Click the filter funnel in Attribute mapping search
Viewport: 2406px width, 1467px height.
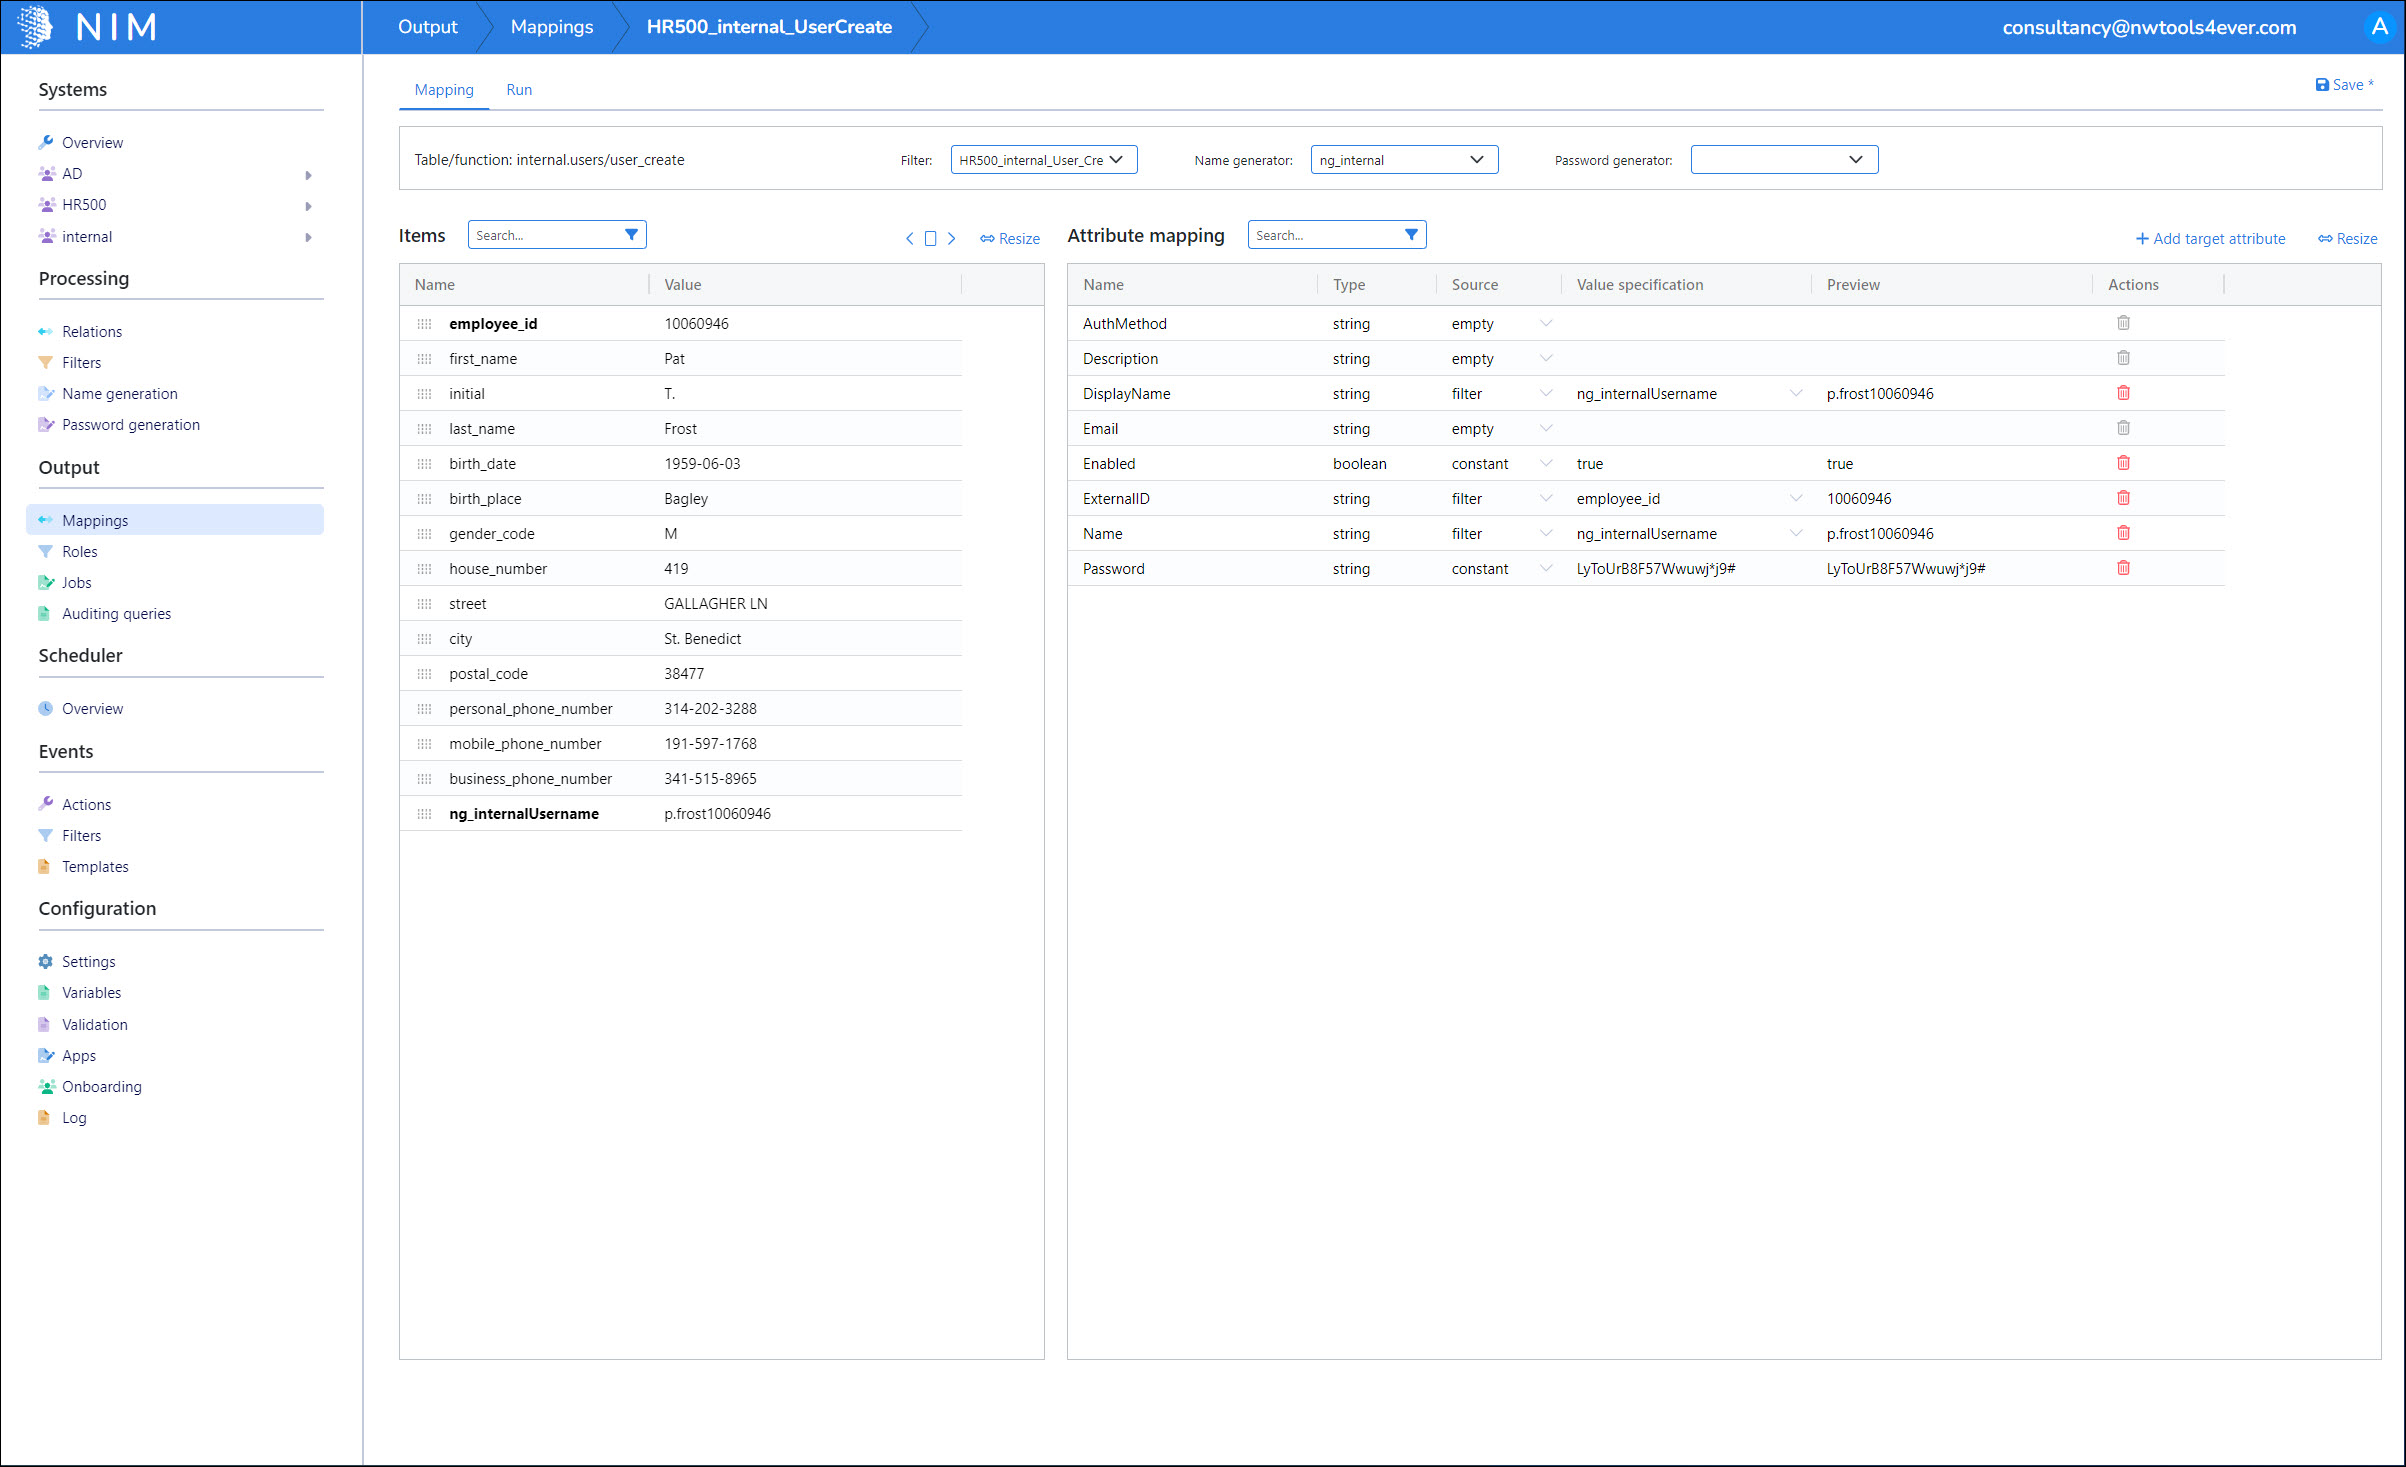pyautogui.click(x=1411, y=235)
